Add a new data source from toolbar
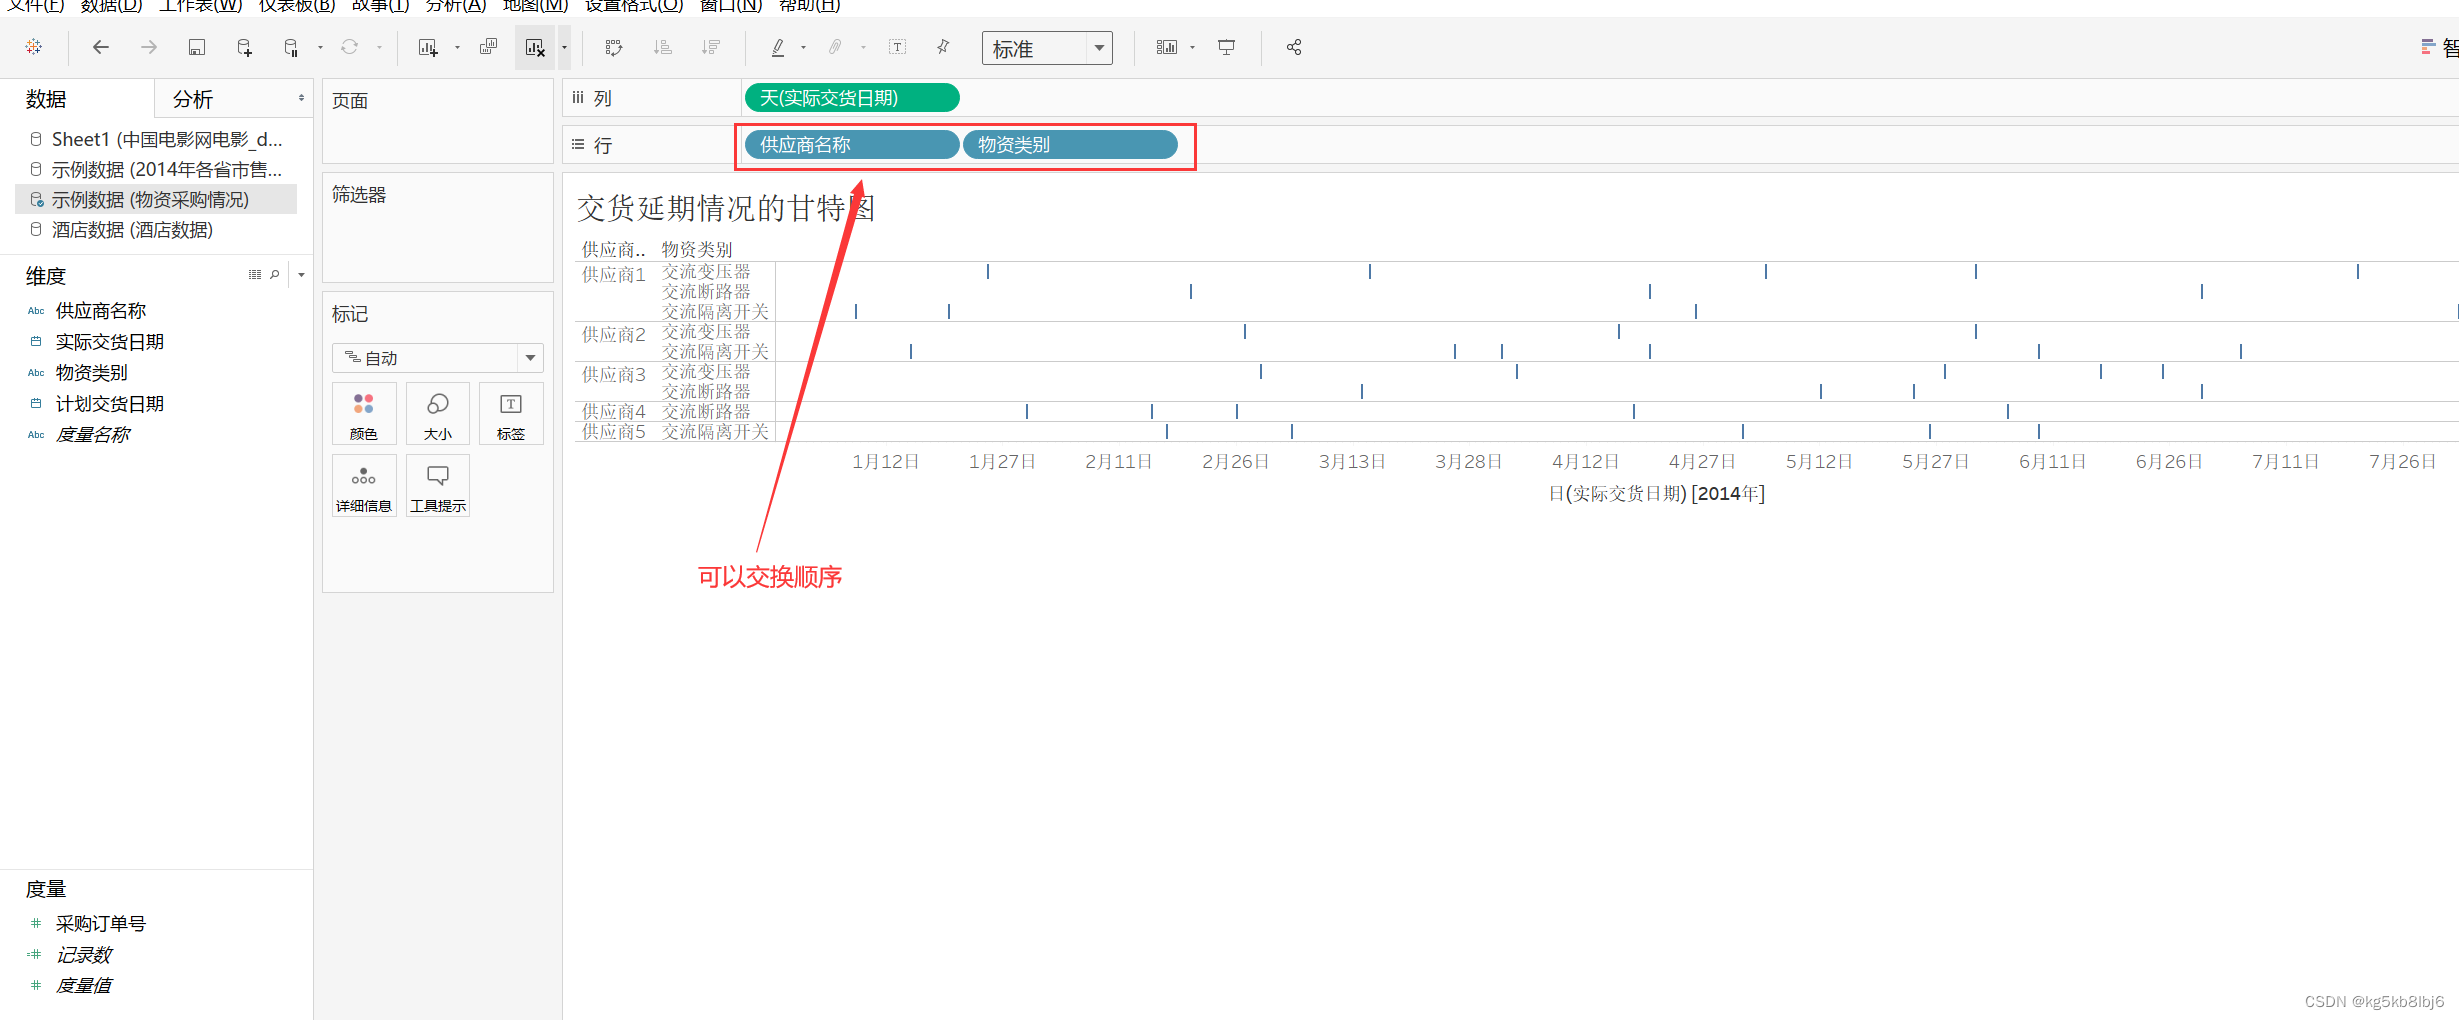Image resolution: width=2459 pixels, height=1020 pixels. (x=244, y=47)
